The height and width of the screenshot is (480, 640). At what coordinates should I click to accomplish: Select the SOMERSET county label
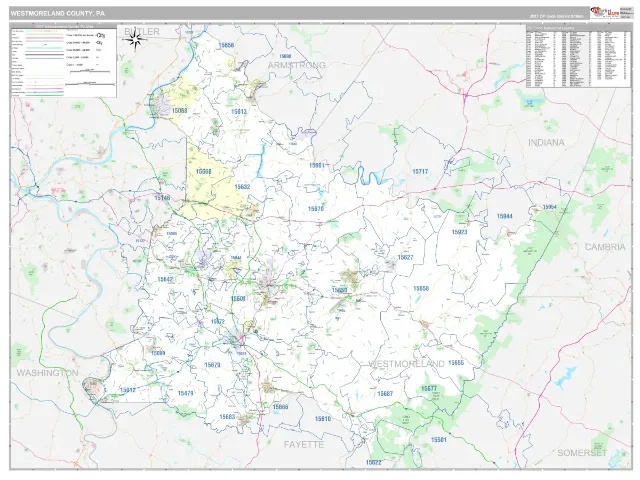click(x=582, y=453)
